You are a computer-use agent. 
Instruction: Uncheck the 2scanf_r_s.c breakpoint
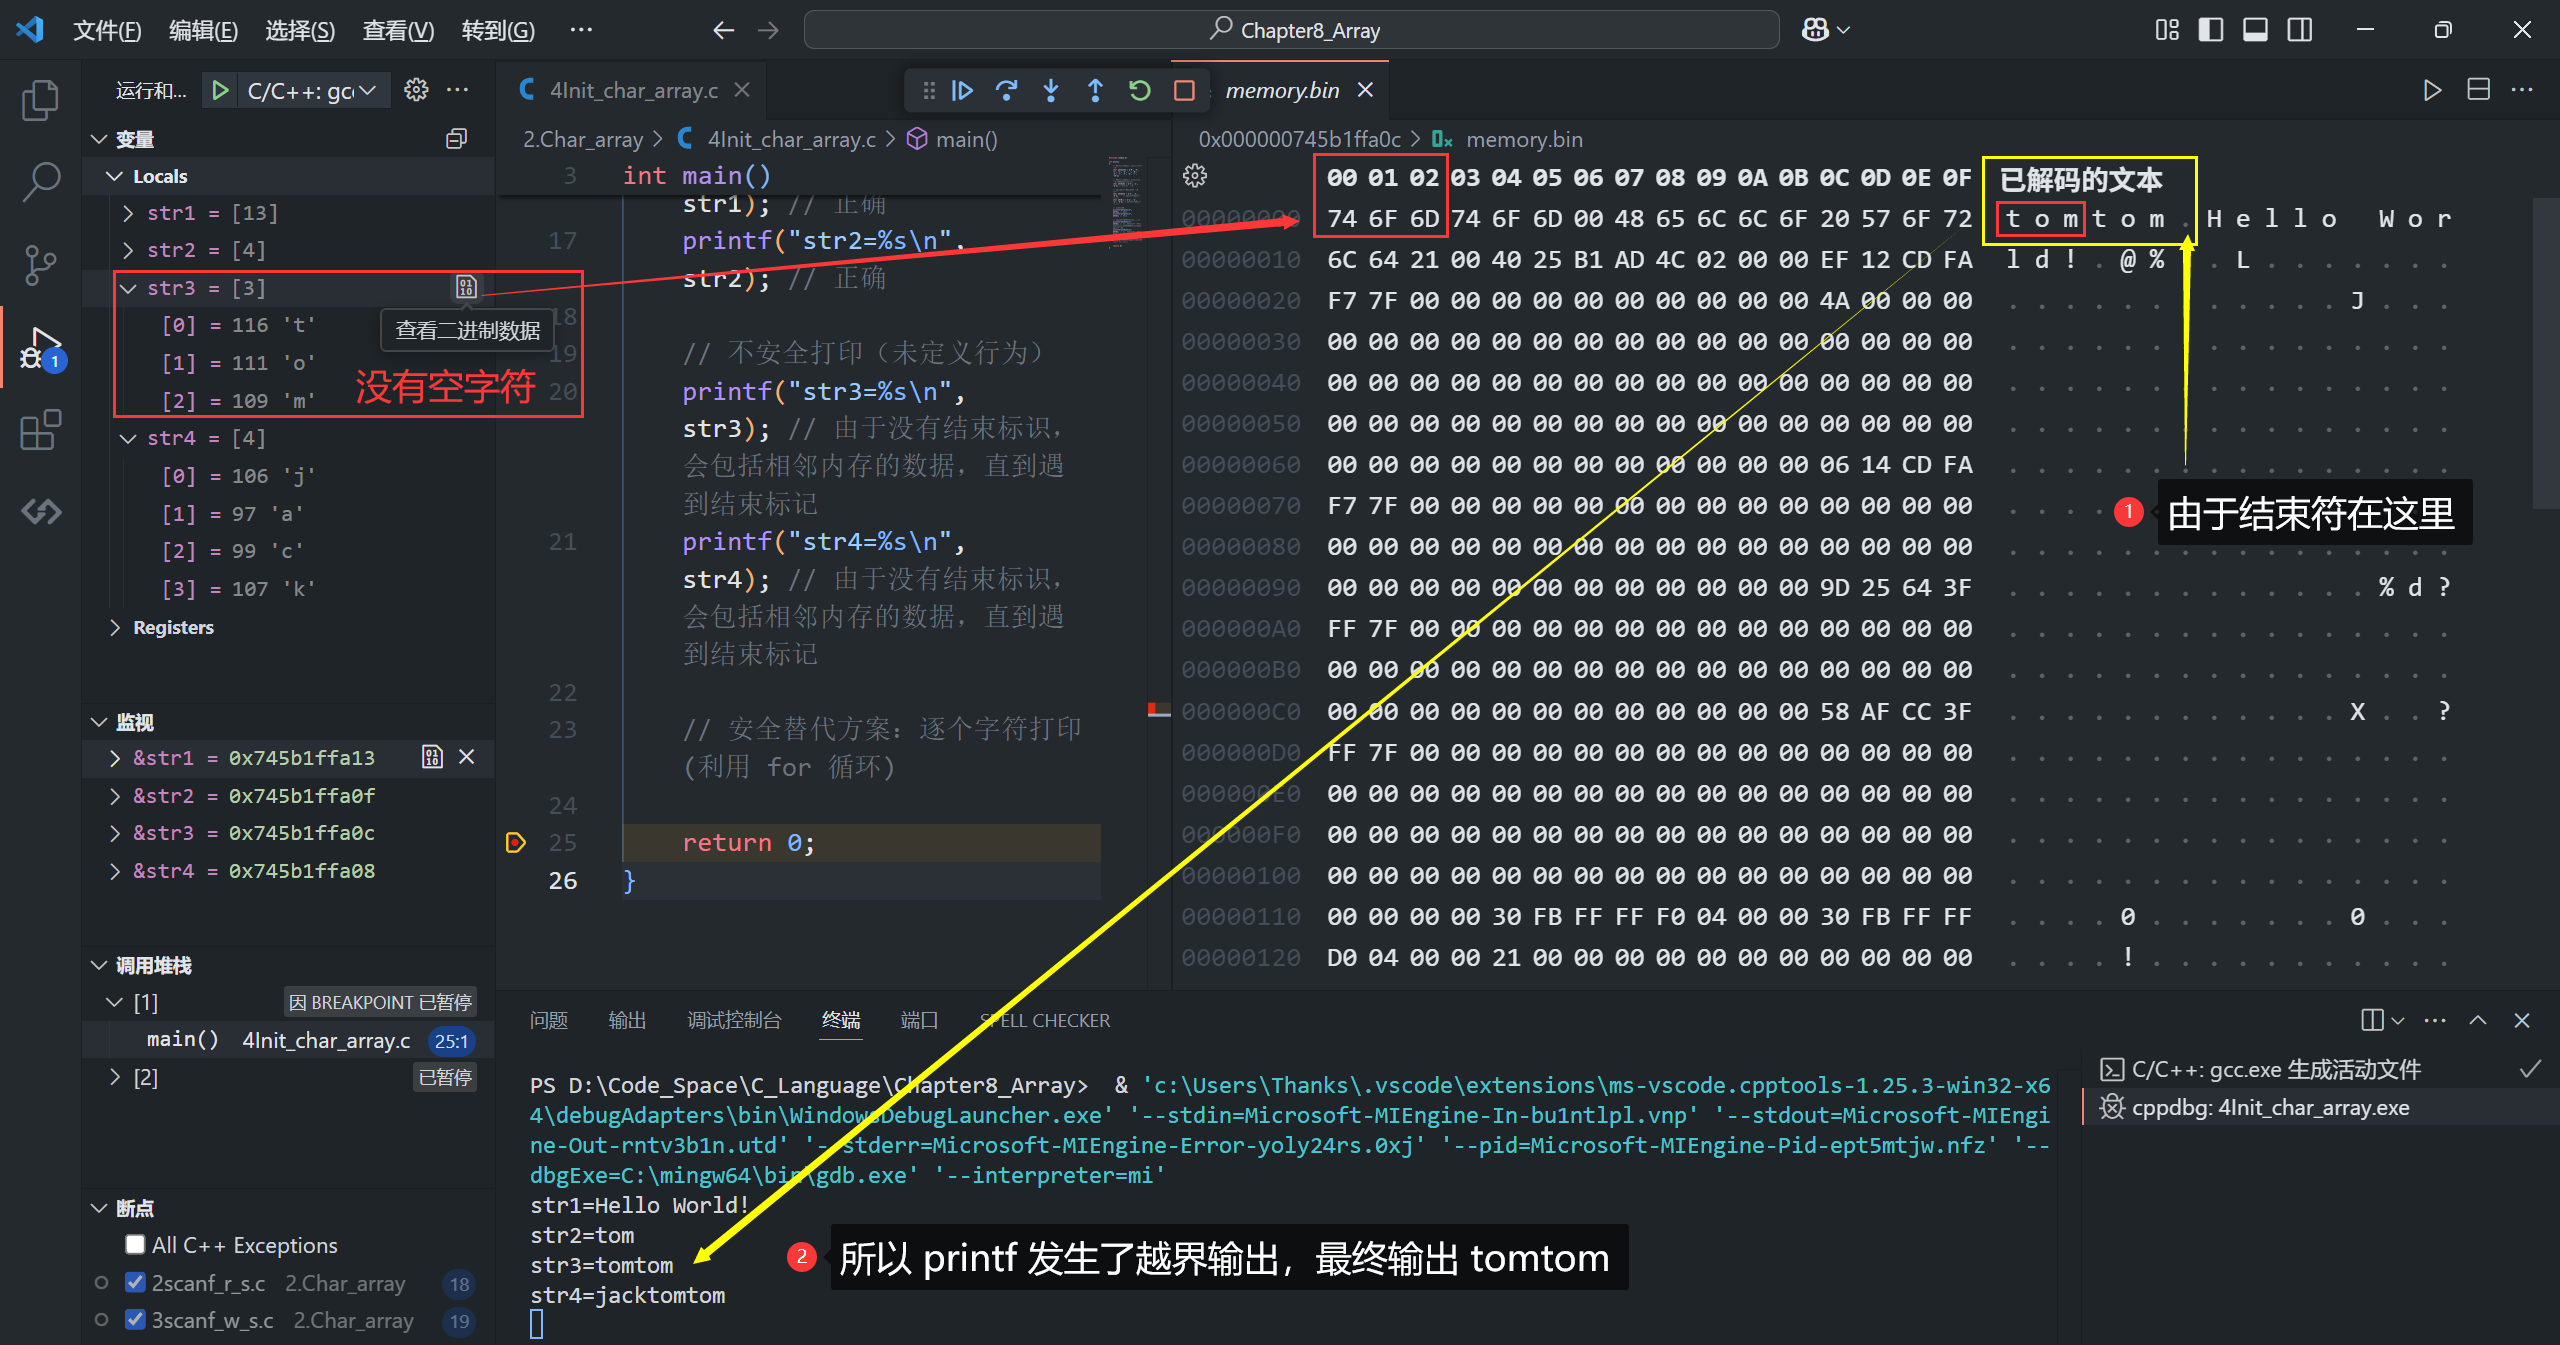[135, 1283]
